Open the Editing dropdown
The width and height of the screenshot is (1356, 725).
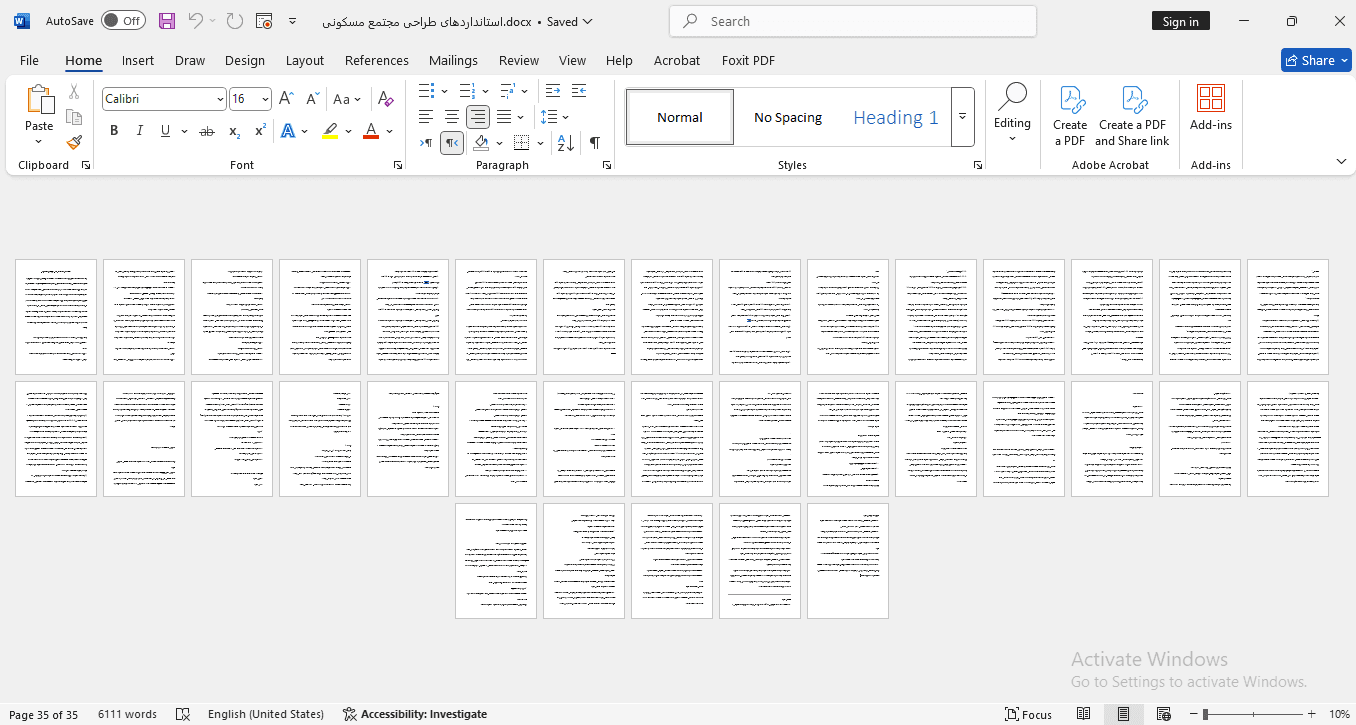[x=1012, y=114]
